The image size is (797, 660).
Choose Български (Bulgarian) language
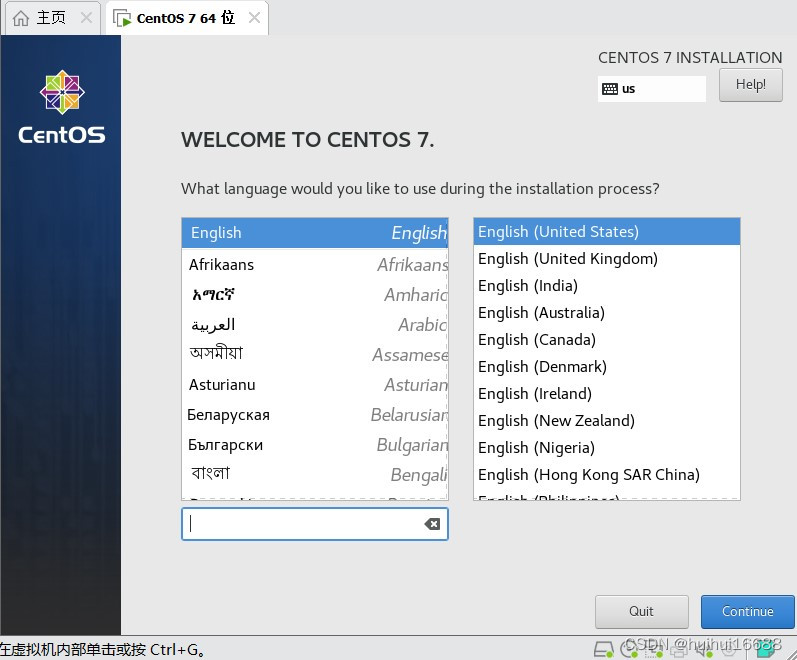pos(315,444)
